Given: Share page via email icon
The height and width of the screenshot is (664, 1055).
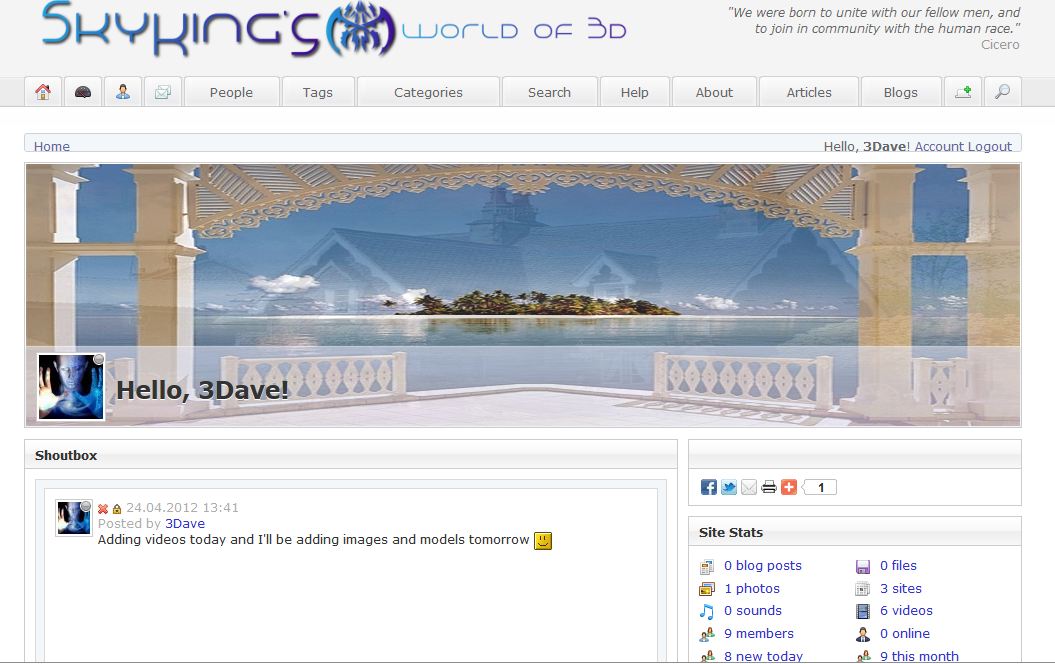Looking at the screenshot, I should pos(749,487).
